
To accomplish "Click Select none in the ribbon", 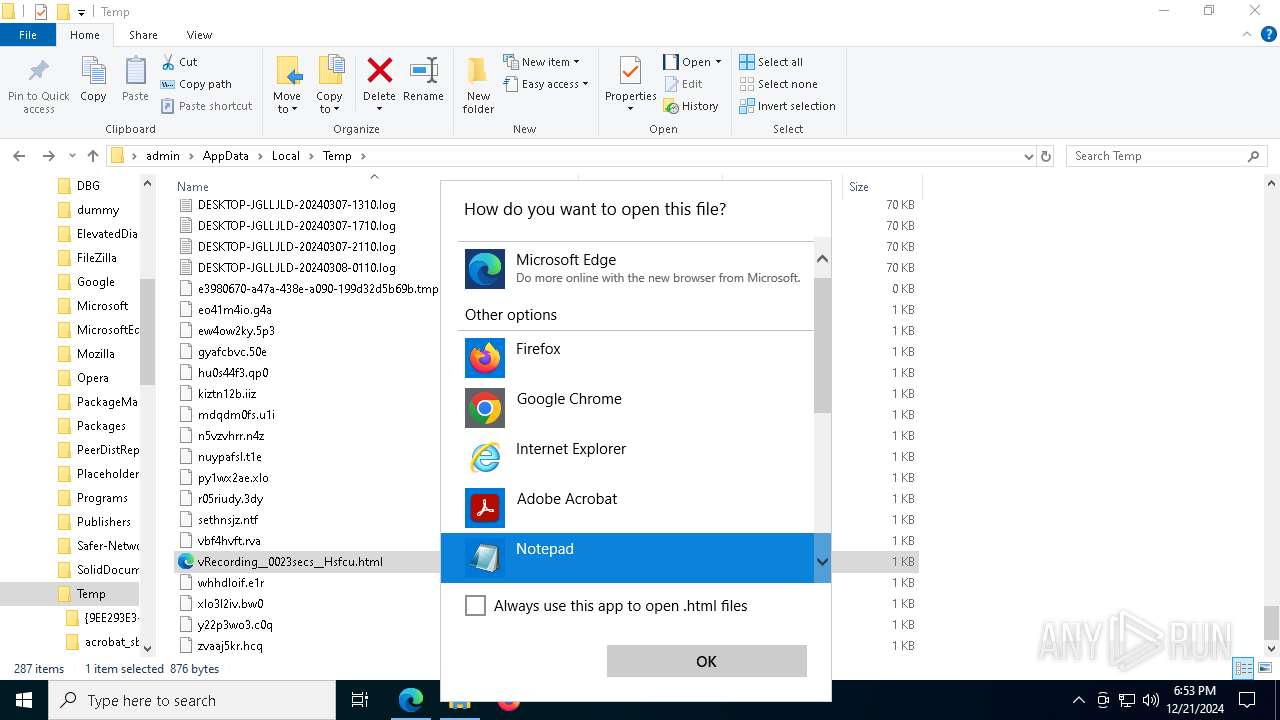I will point(777,84).
